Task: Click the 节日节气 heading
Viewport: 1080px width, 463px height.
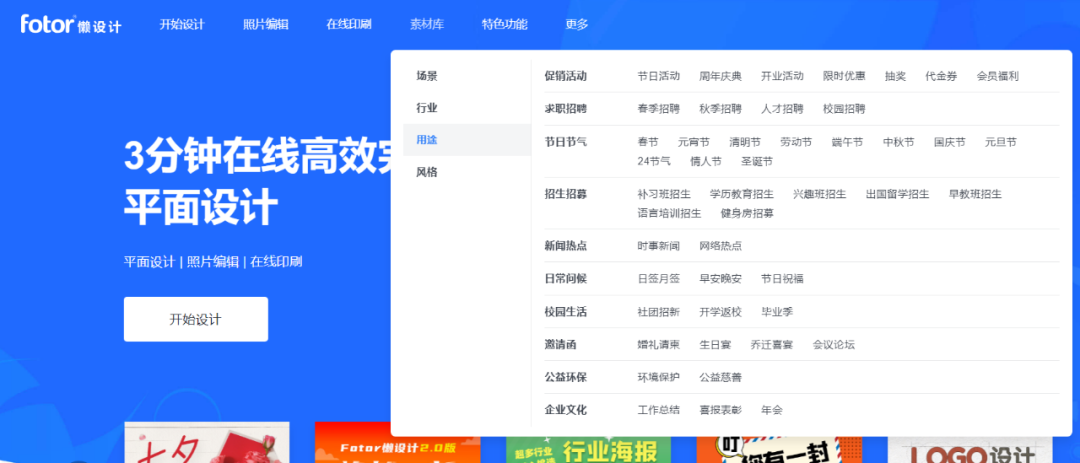Action: pos(565,142)
